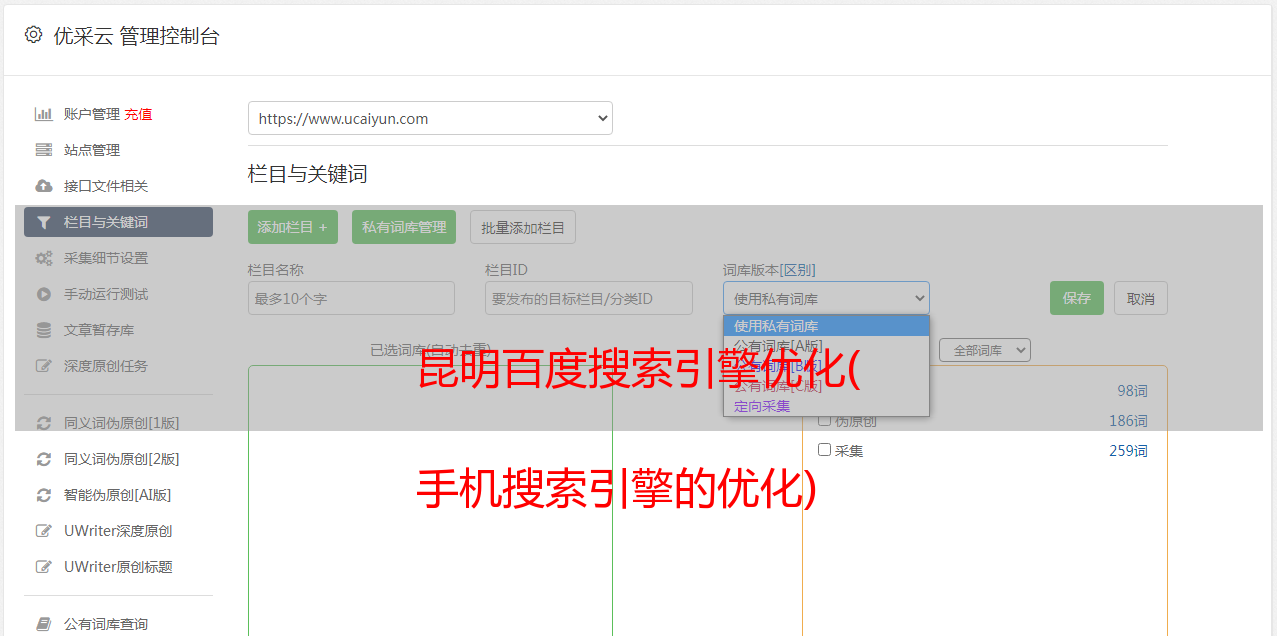Click the 私有词库管理 button
This screenshot has width=1277, height=636.
pyautogui.click(x=404, y=227)
